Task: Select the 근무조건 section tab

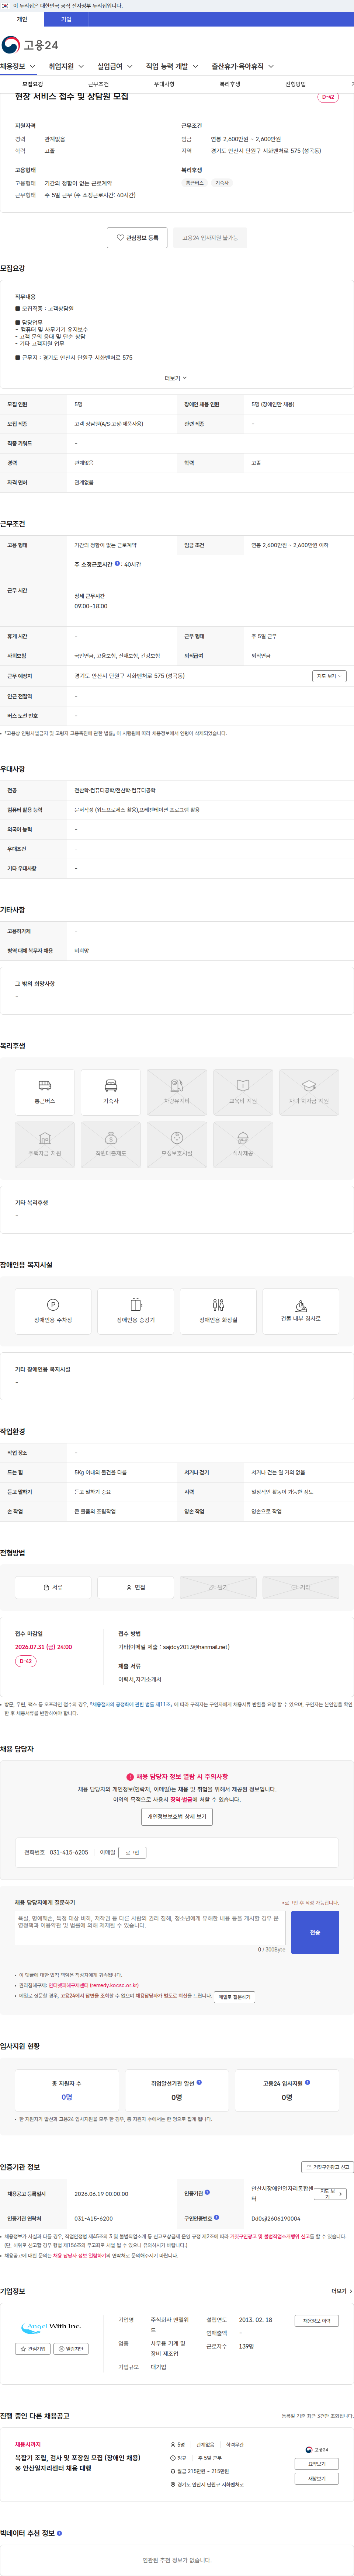Action: (x=98, y=84)
